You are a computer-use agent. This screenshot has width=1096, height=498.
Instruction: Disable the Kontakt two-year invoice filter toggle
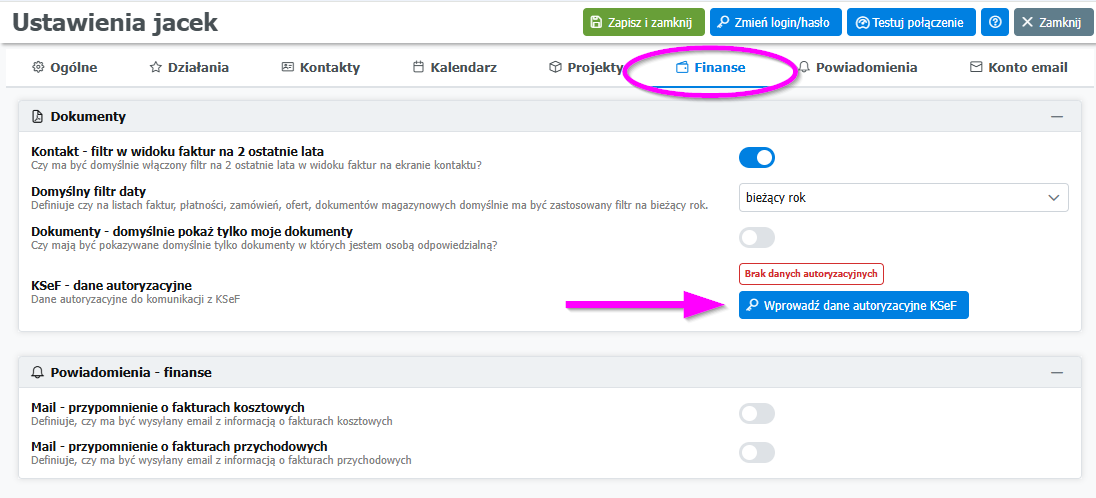coord(757,157)
